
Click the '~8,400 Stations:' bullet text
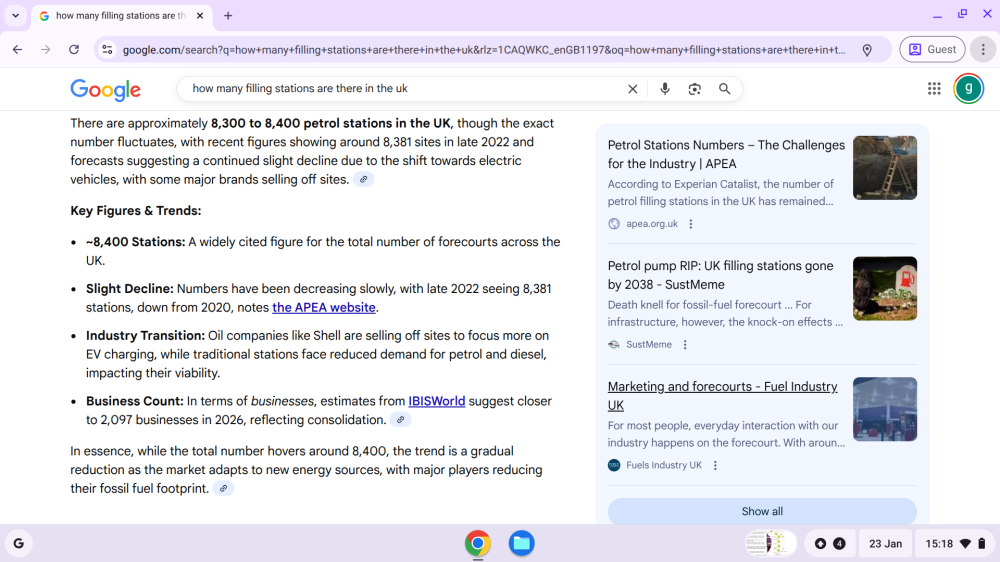point(136,242)
